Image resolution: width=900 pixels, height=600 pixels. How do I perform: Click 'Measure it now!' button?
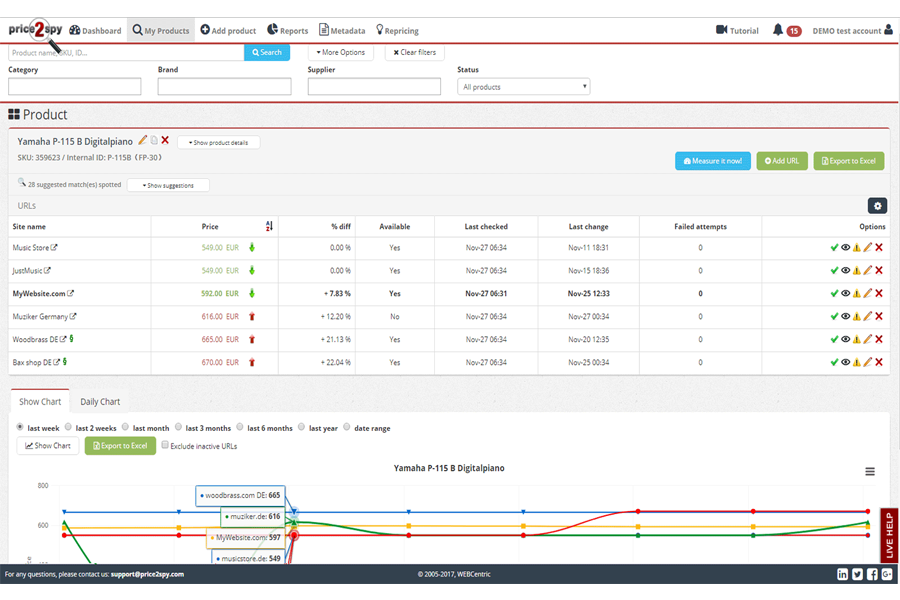[x=713, y=161]
